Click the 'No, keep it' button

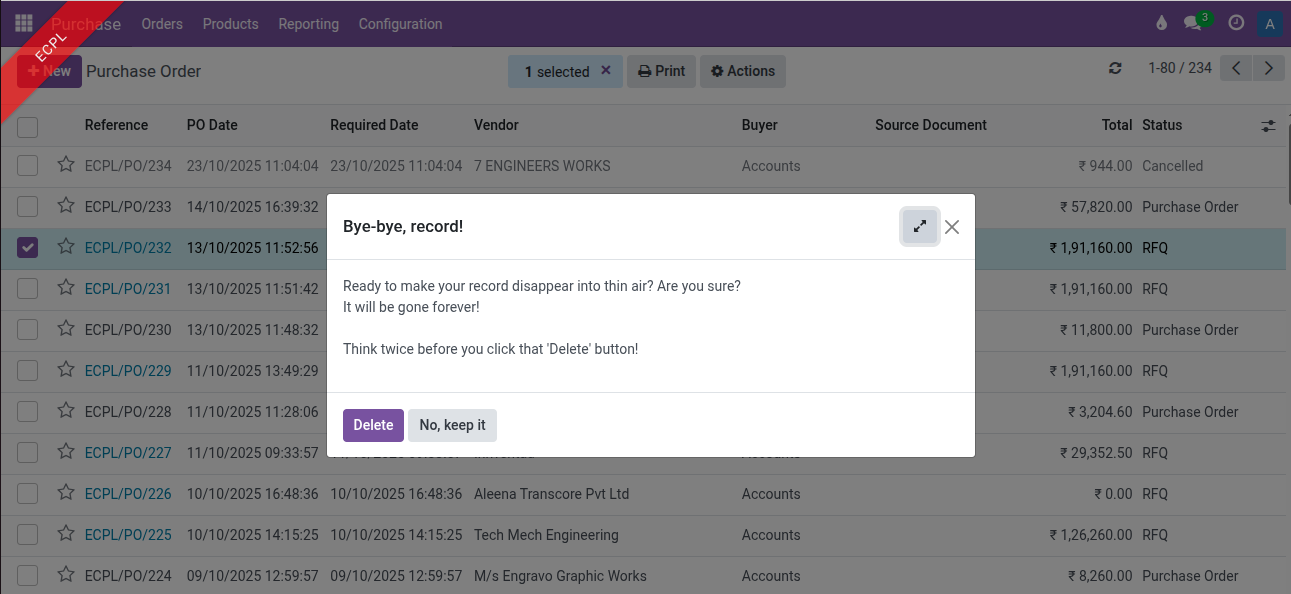pyautogui.click(x=452, y=425)
